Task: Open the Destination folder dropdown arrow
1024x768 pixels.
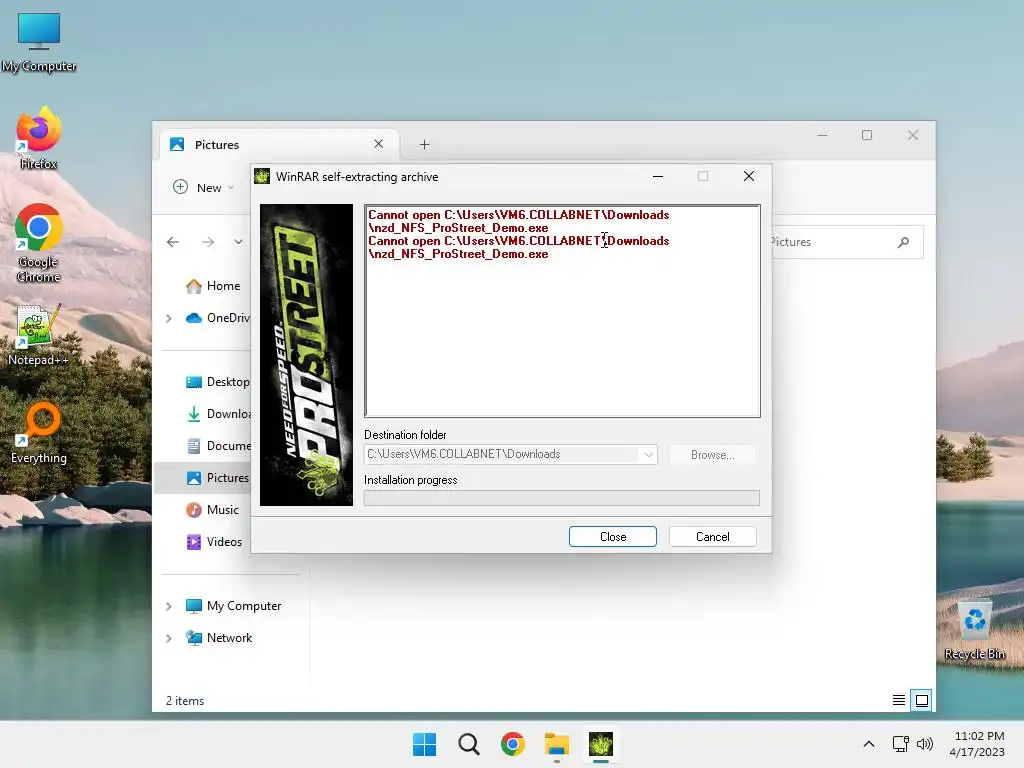Action: (x=648, y=455)
